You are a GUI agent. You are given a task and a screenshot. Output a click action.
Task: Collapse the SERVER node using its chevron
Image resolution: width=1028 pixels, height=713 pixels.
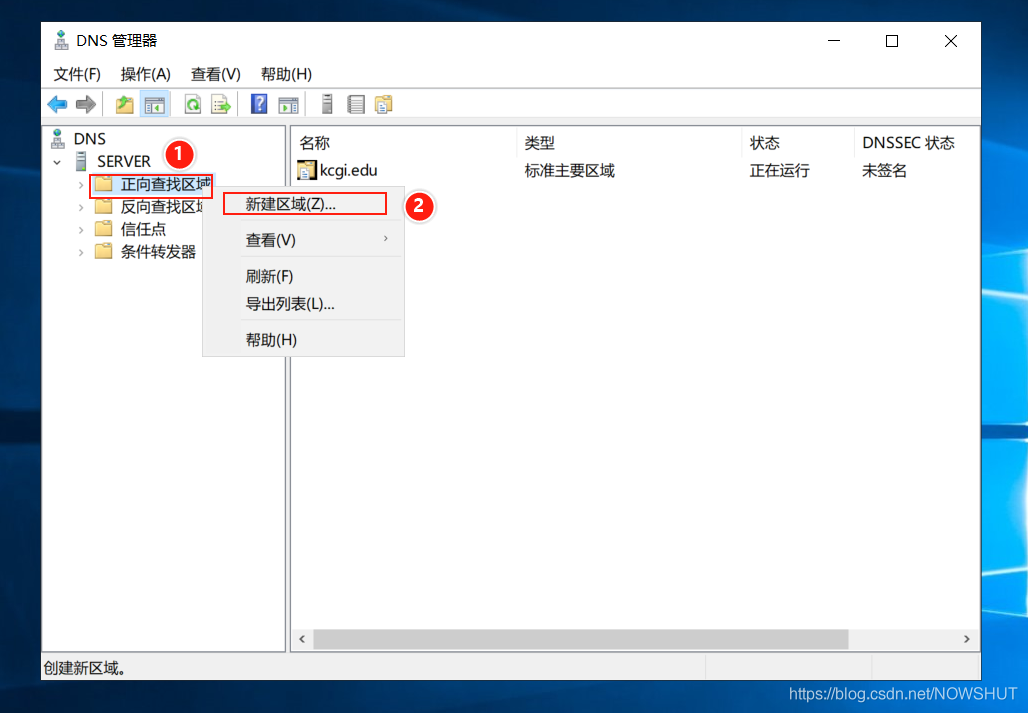click(57, 161)
